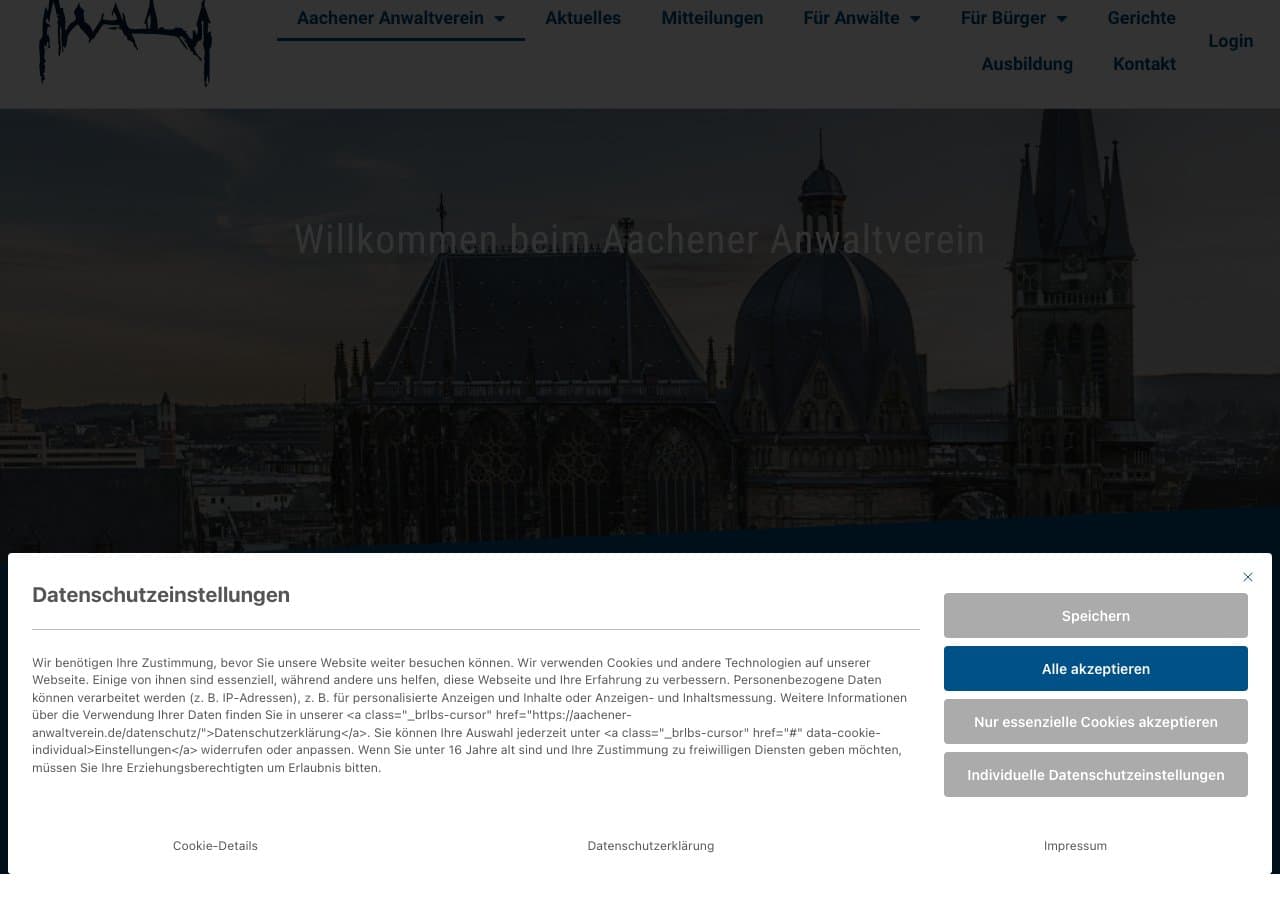Open "Cookie-Details" at dialog bottom
Image resolution: width=1280 pixels, height=900 pixels.
215,845
